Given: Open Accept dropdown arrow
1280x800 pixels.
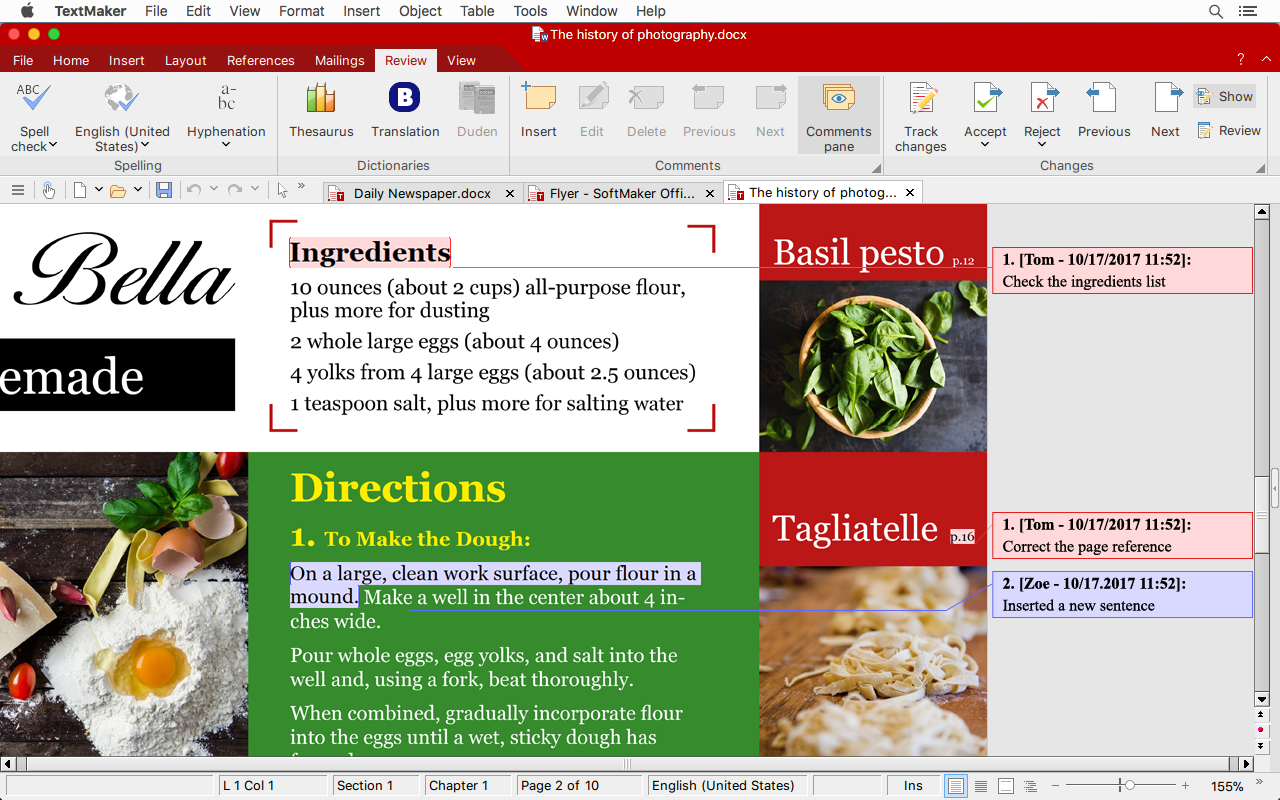Looking at the screenshot, I should click(x=985, y=146).
